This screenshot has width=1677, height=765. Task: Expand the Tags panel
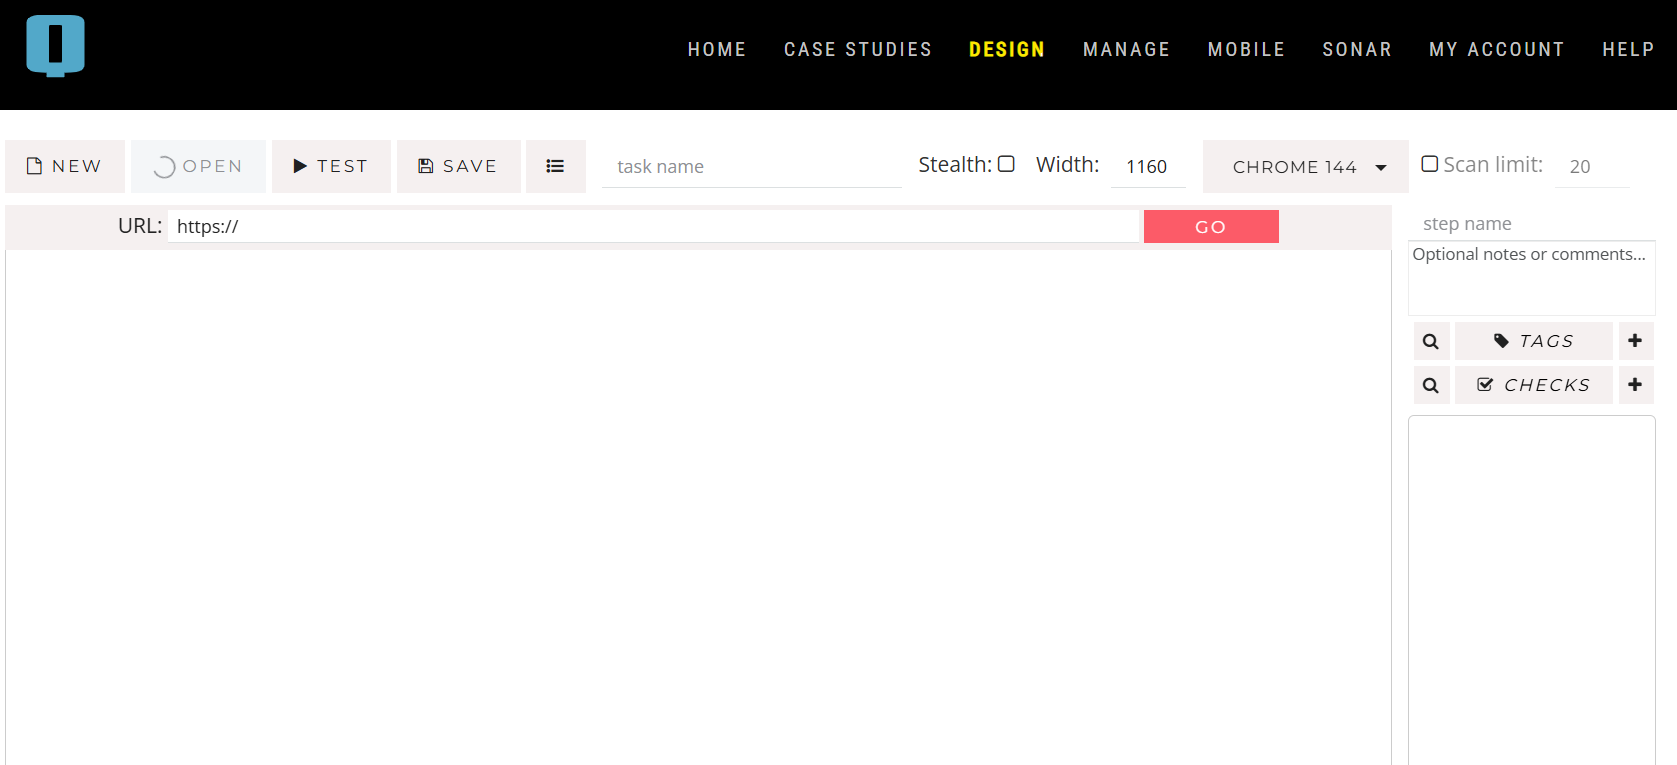point(1533,341)
